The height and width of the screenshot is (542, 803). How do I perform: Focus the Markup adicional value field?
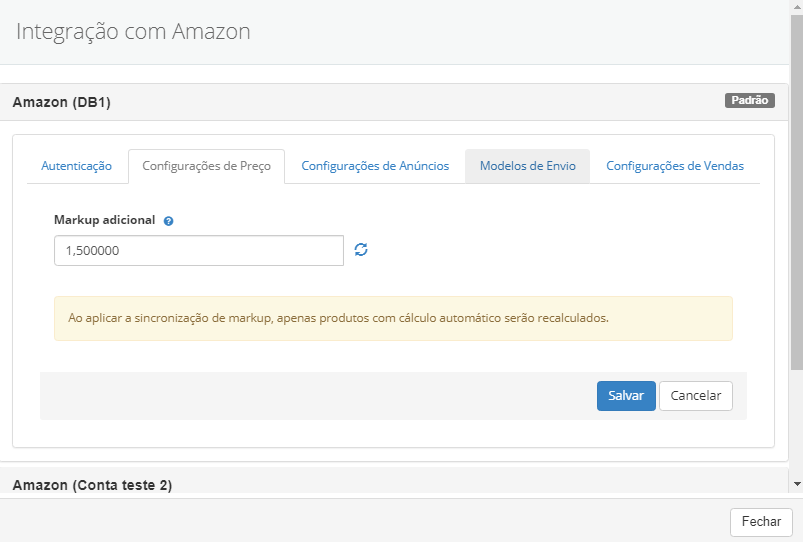click(x=199, y=251)
